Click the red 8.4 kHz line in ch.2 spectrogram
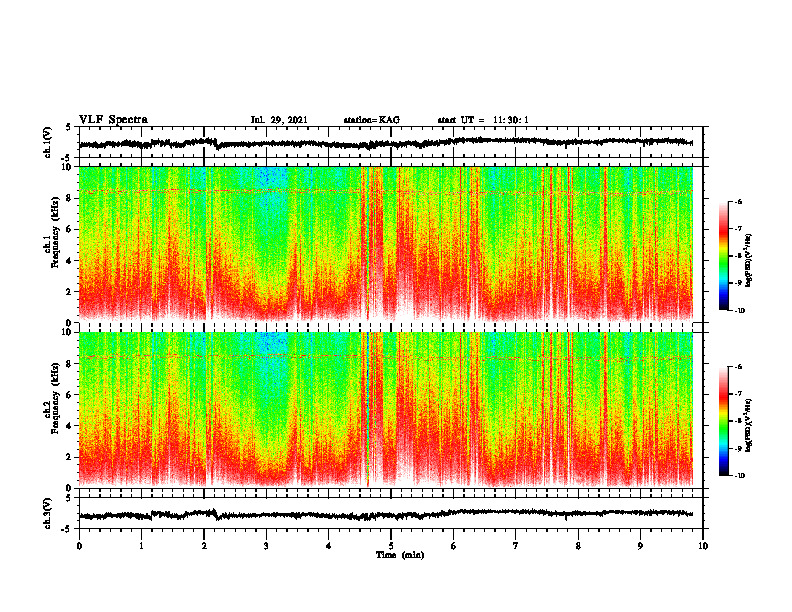Screen dimensions: 792x612 386,357
